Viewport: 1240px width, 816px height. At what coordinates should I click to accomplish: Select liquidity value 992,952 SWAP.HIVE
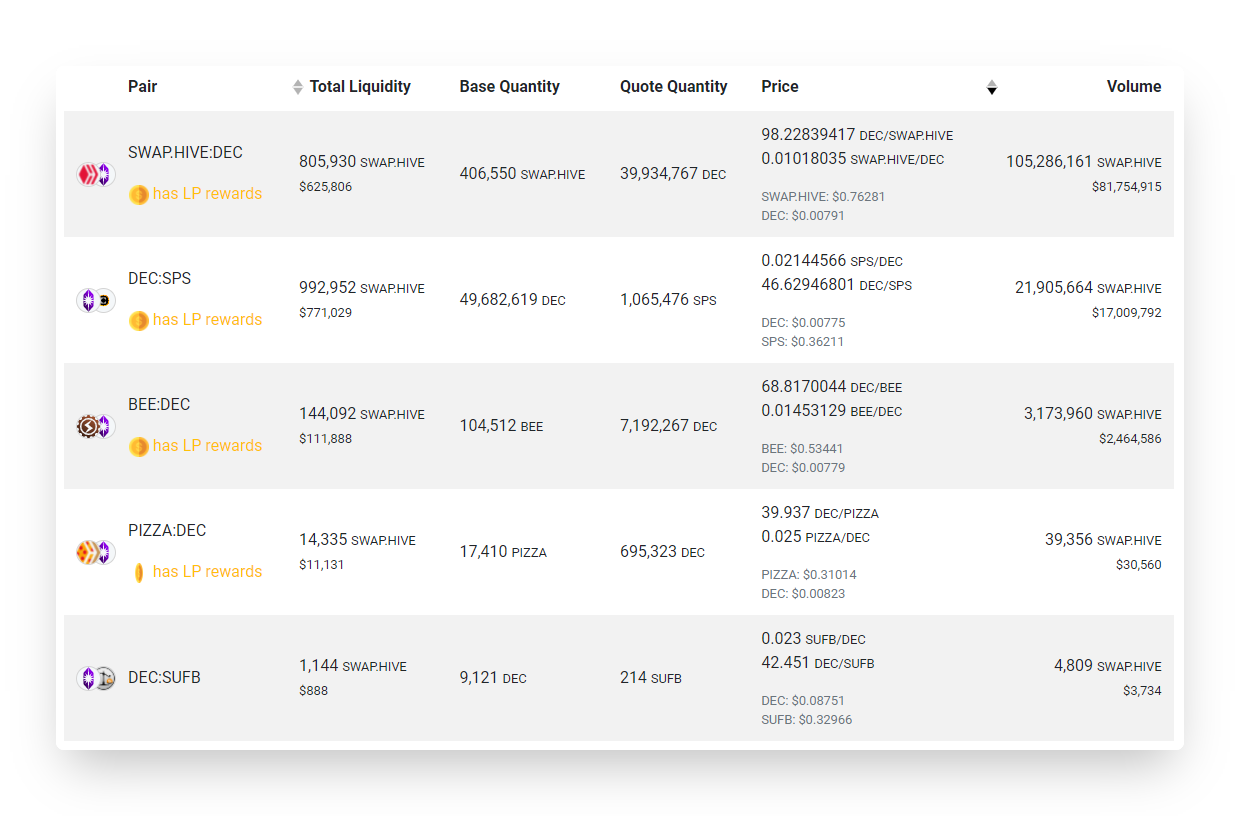coord(362,287)
